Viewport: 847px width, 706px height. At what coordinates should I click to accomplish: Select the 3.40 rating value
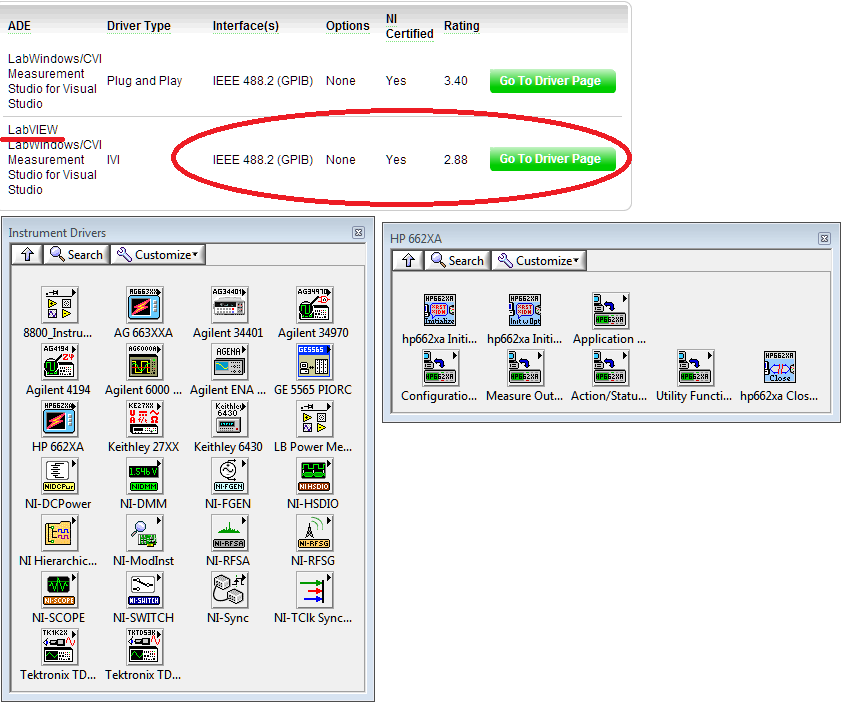(x=455, y=81)
